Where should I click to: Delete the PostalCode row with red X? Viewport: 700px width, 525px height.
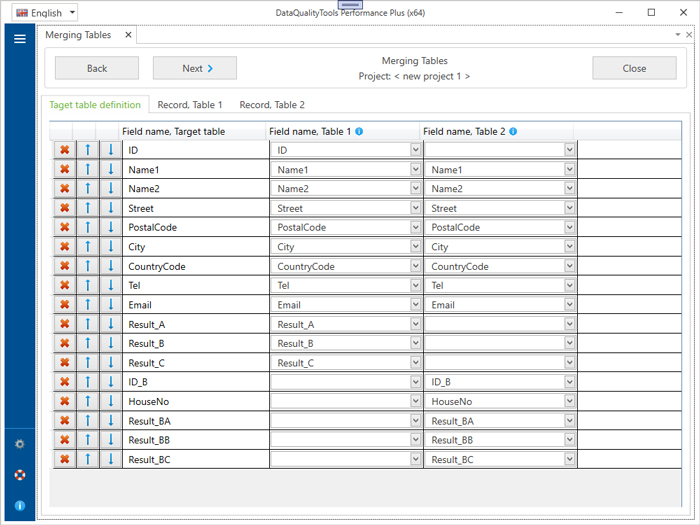(x=65, y=227)
